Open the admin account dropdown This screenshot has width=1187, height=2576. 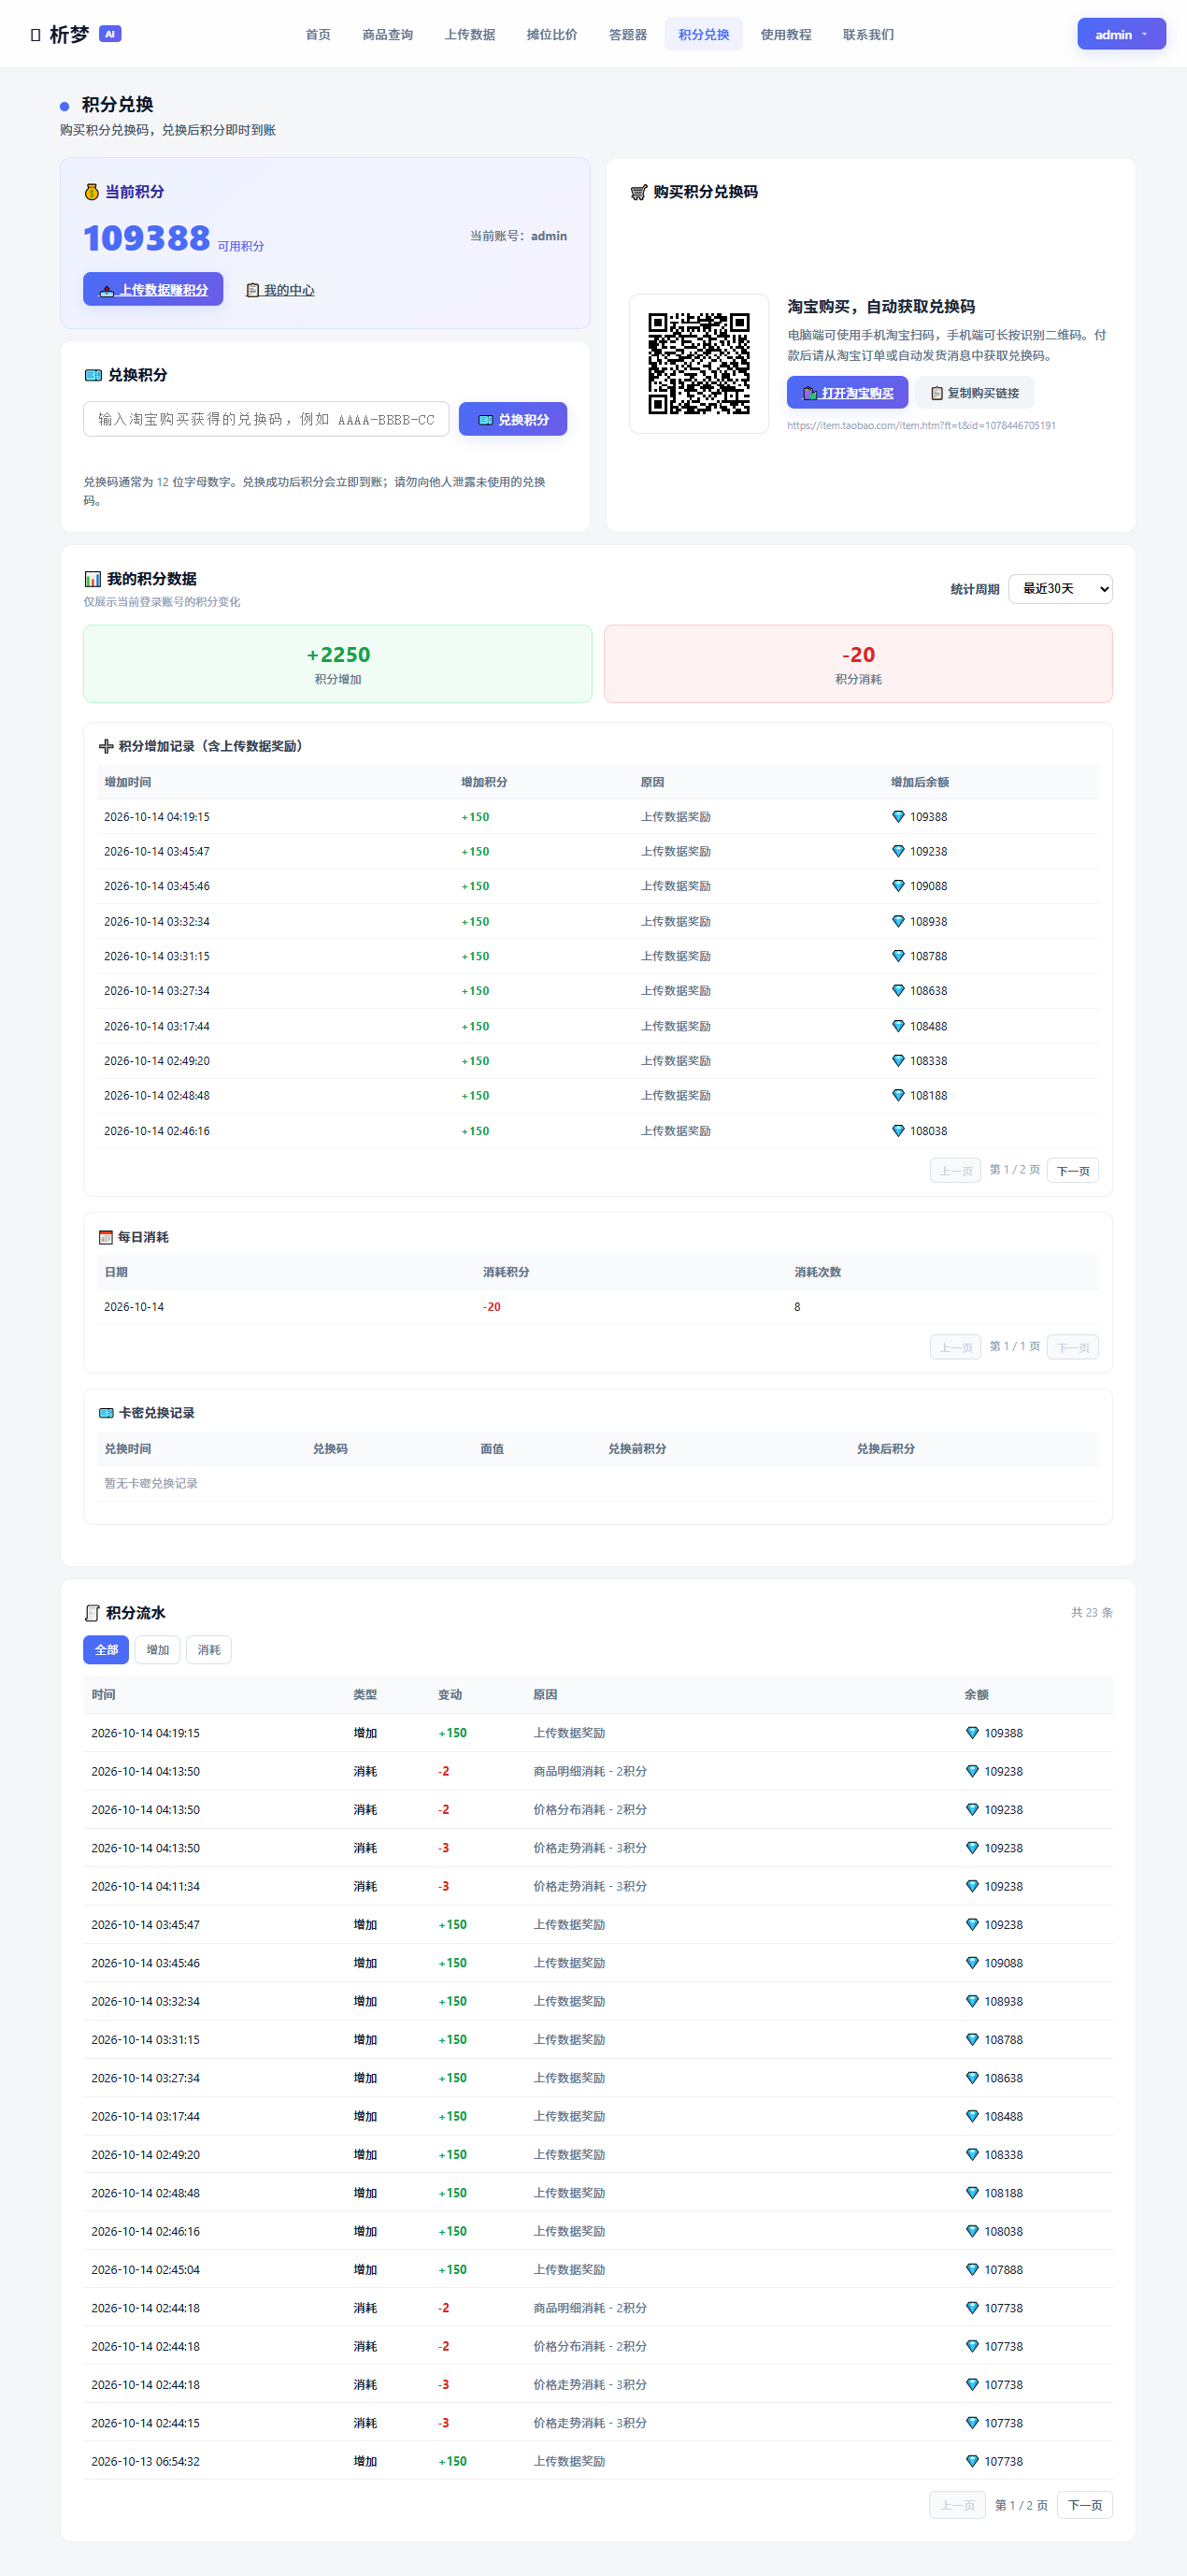[1121, 34]
